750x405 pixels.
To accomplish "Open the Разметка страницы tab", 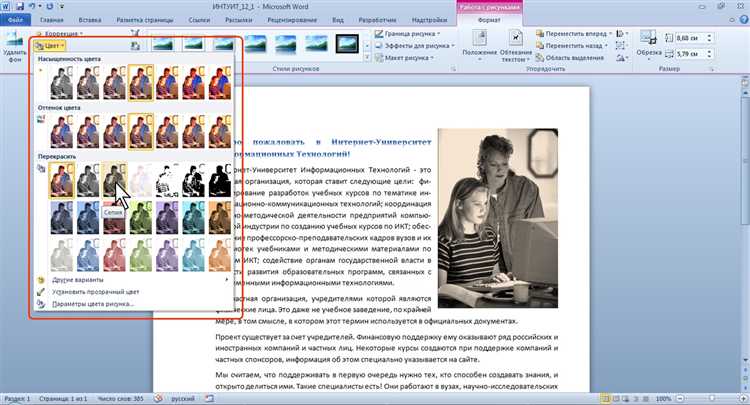I will coord(145,20).
